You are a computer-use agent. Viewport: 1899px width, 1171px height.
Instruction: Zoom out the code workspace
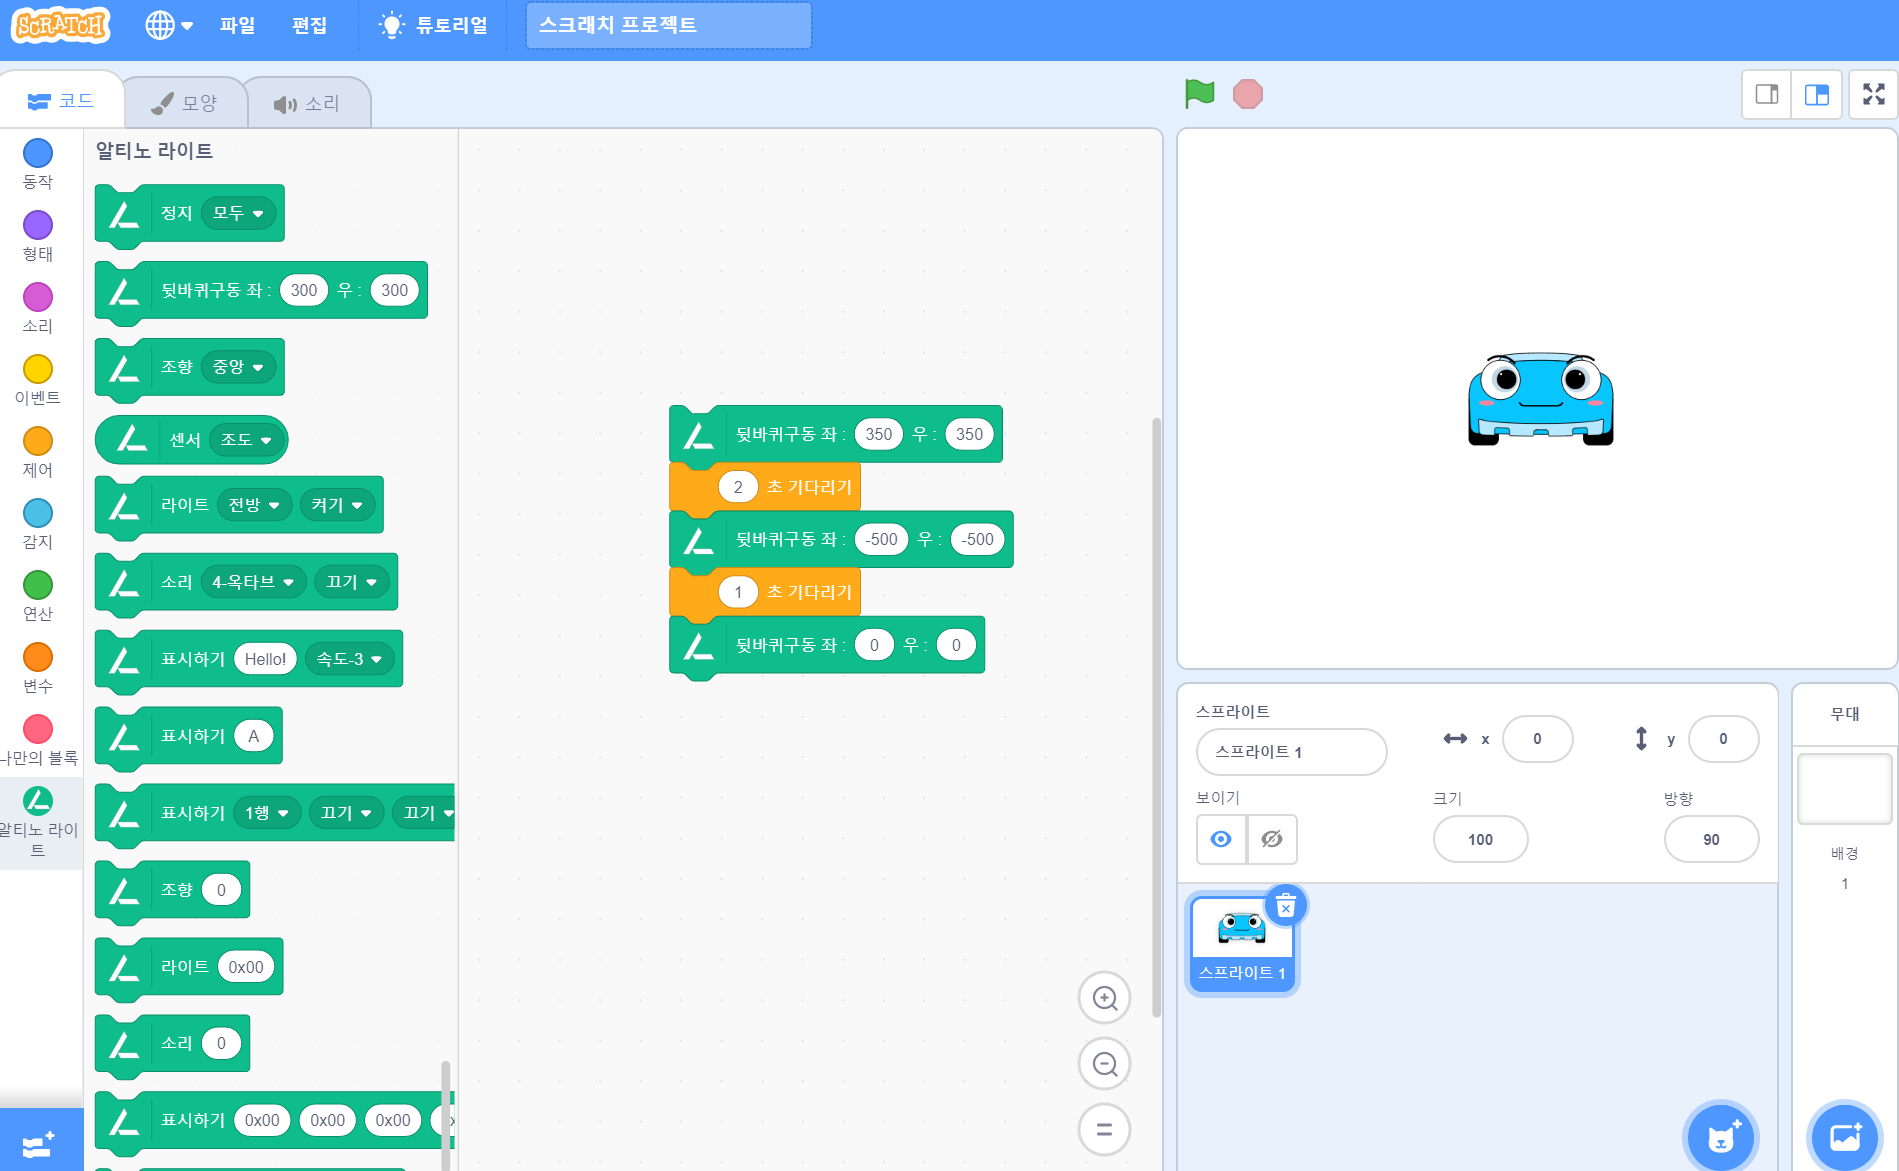coord(1105,1064)
